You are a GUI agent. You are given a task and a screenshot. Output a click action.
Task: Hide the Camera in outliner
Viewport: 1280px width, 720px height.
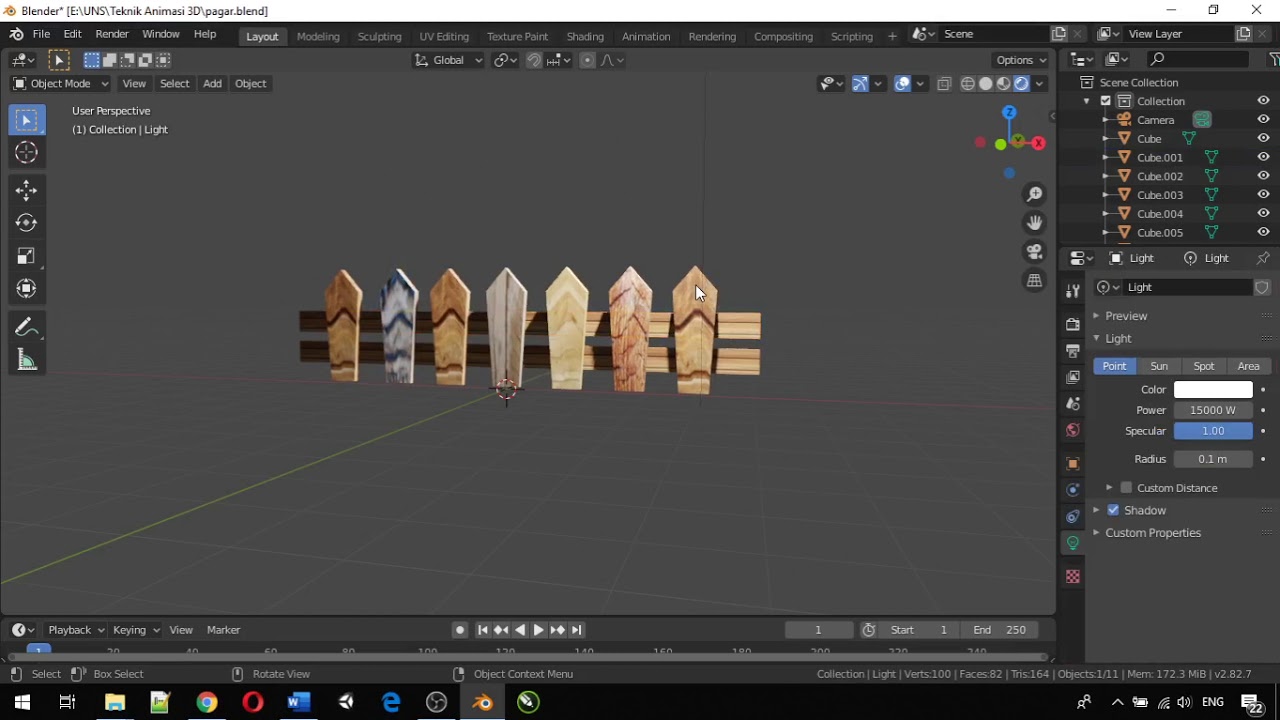(x=1263, y=120)
